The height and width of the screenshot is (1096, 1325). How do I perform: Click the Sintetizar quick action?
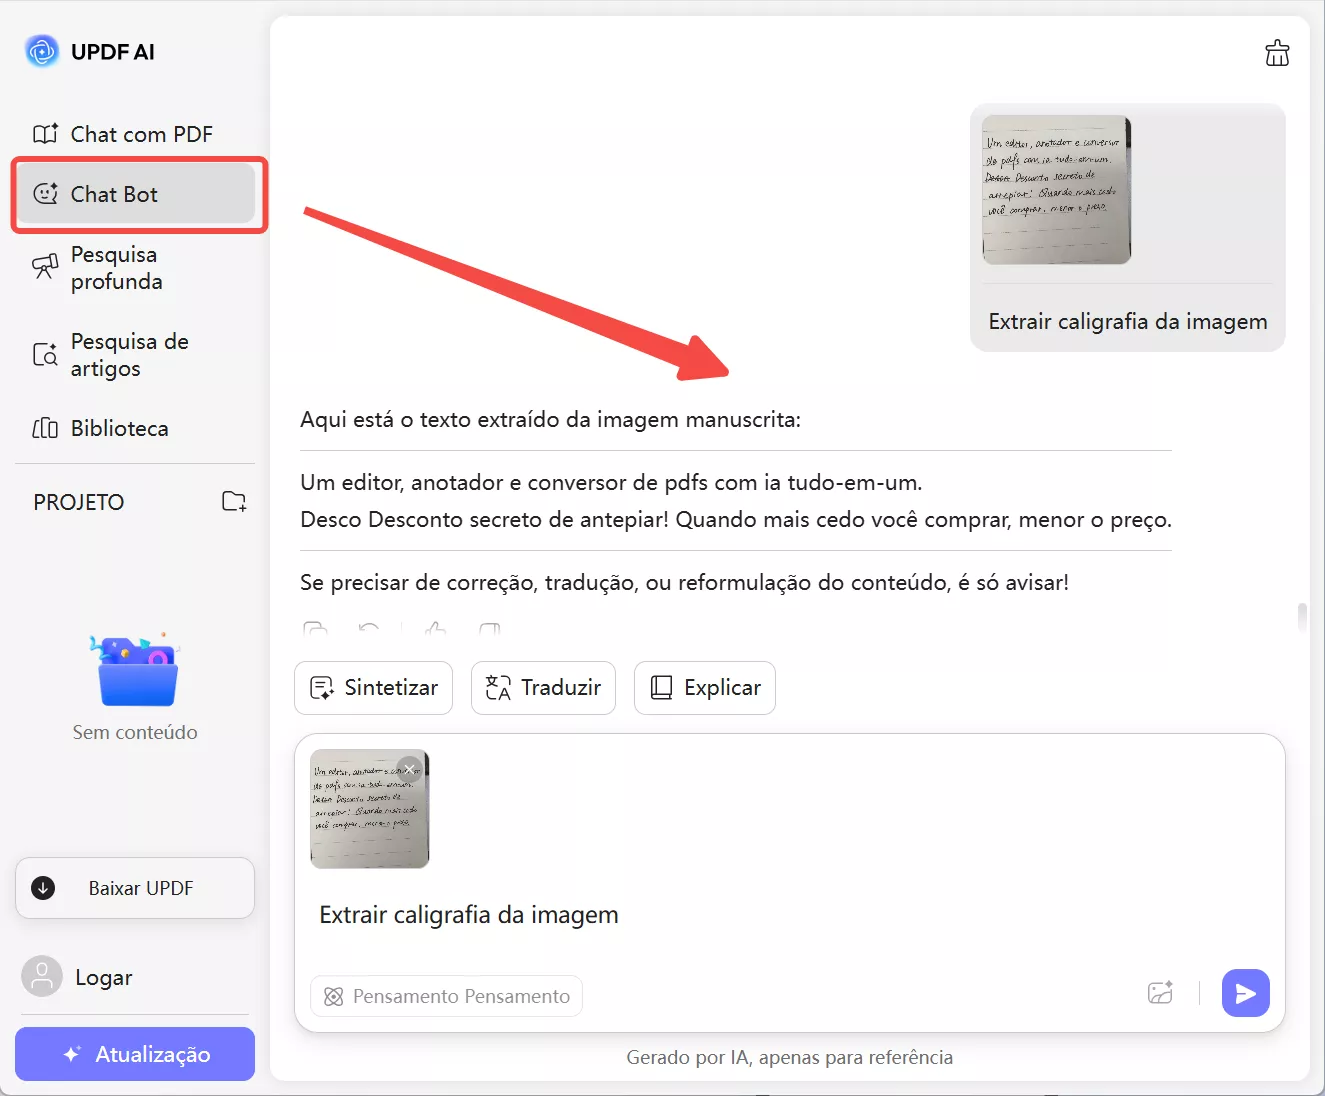tap(373, 688)
